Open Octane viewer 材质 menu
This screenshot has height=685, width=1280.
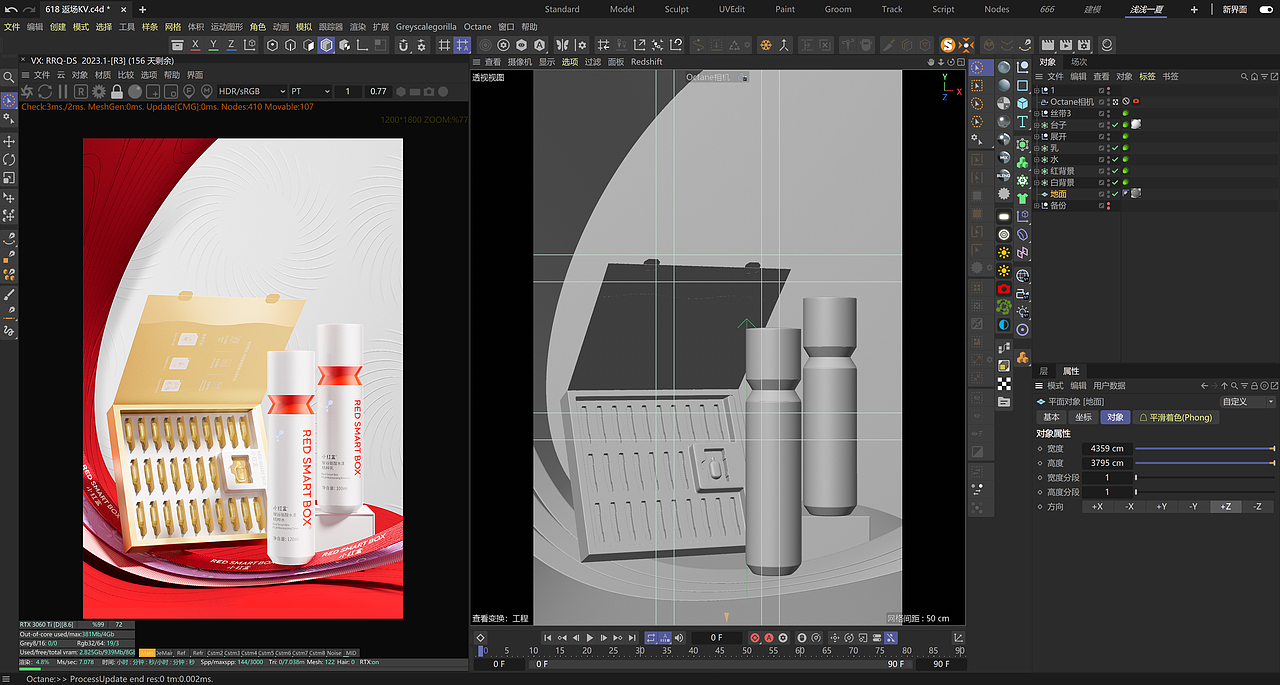coord(104,75)
